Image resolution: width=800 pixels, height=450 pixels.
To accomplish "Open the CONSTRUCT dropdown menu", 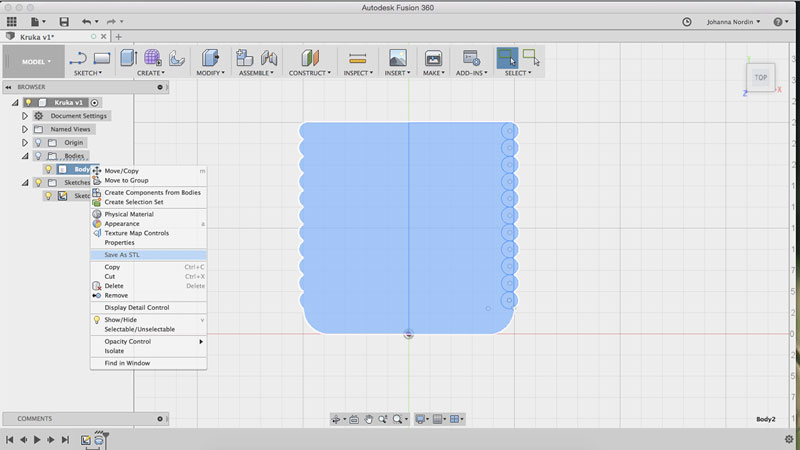I will tap(310, 73).
